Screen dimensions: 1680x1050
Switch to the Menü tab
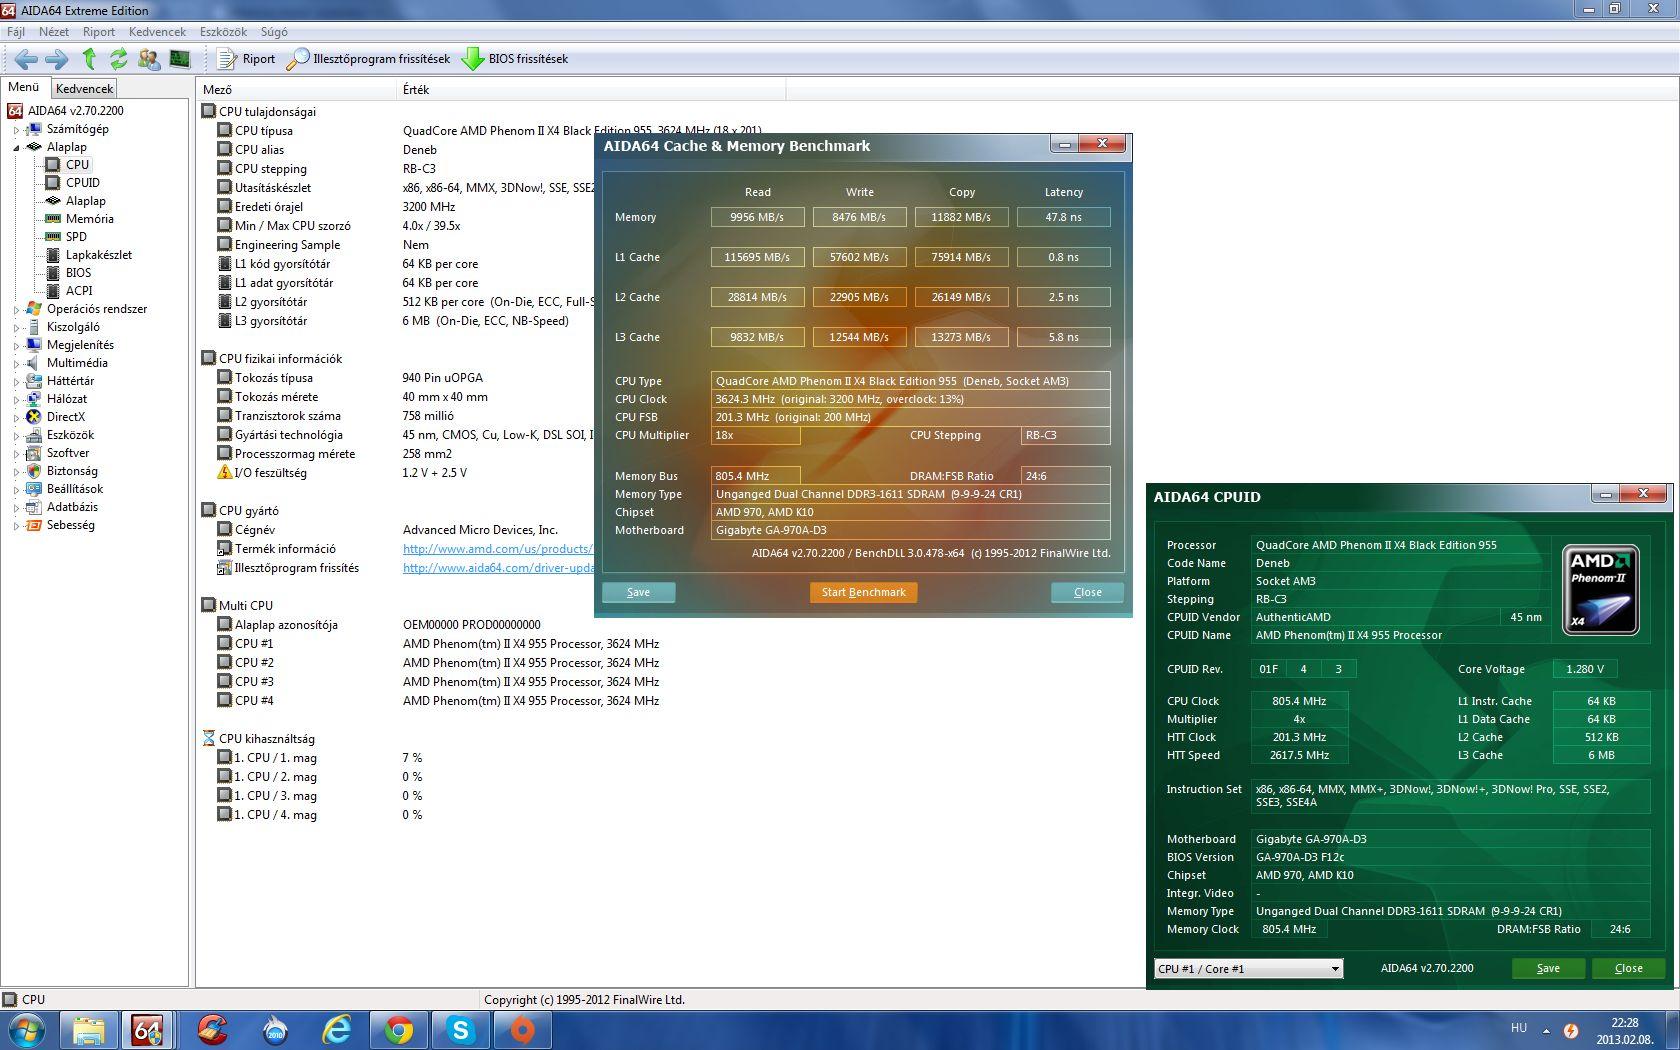(24, 87)
